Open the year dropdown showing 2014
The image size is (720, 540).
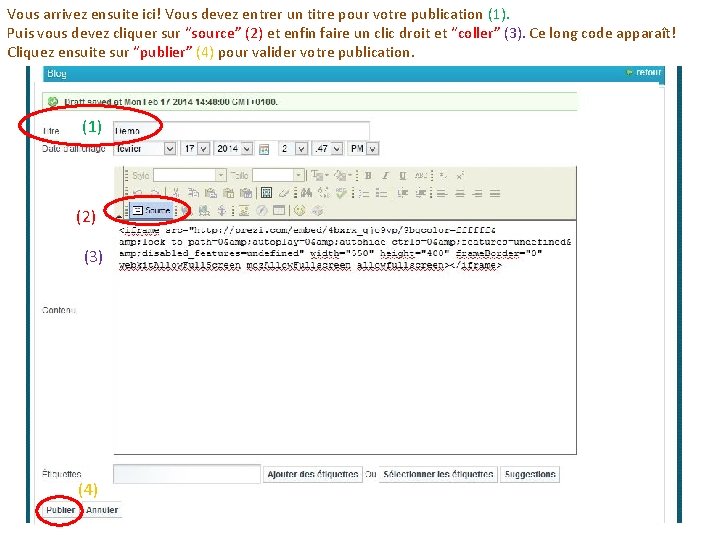coord(233,149)
